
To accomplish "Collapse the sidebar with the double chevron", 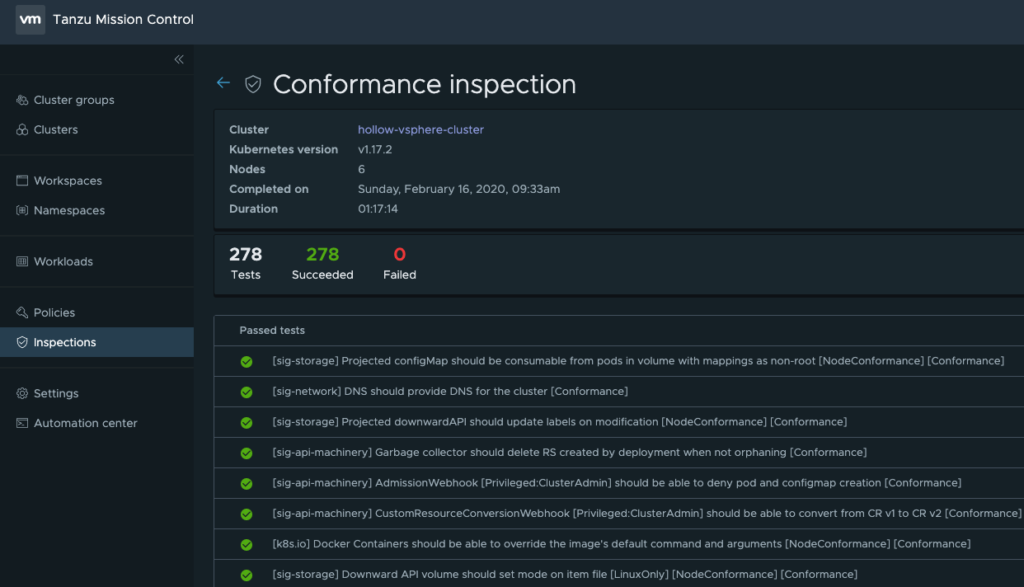I will click(x=179, y=60).
